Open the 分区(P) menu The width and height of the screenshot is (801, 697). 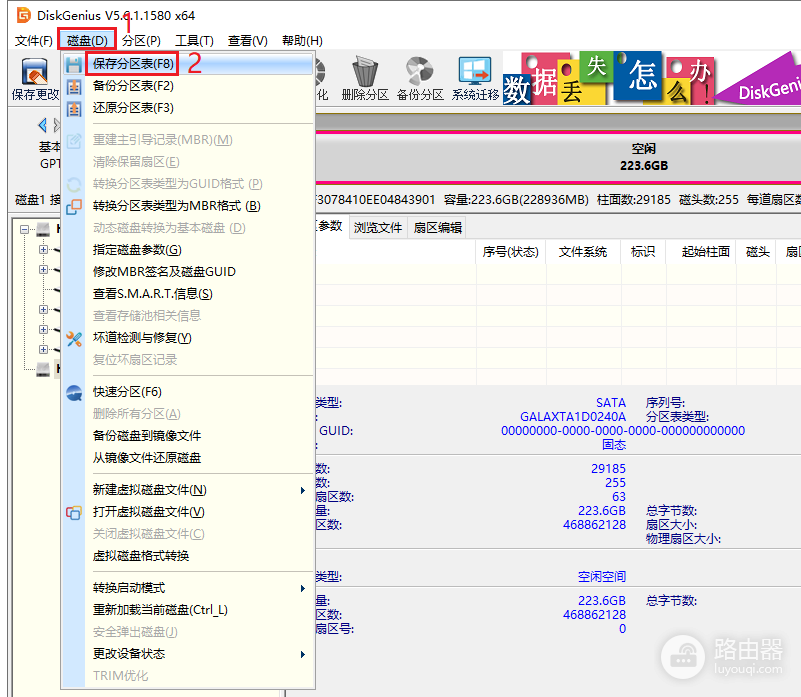tap(141, 40)
